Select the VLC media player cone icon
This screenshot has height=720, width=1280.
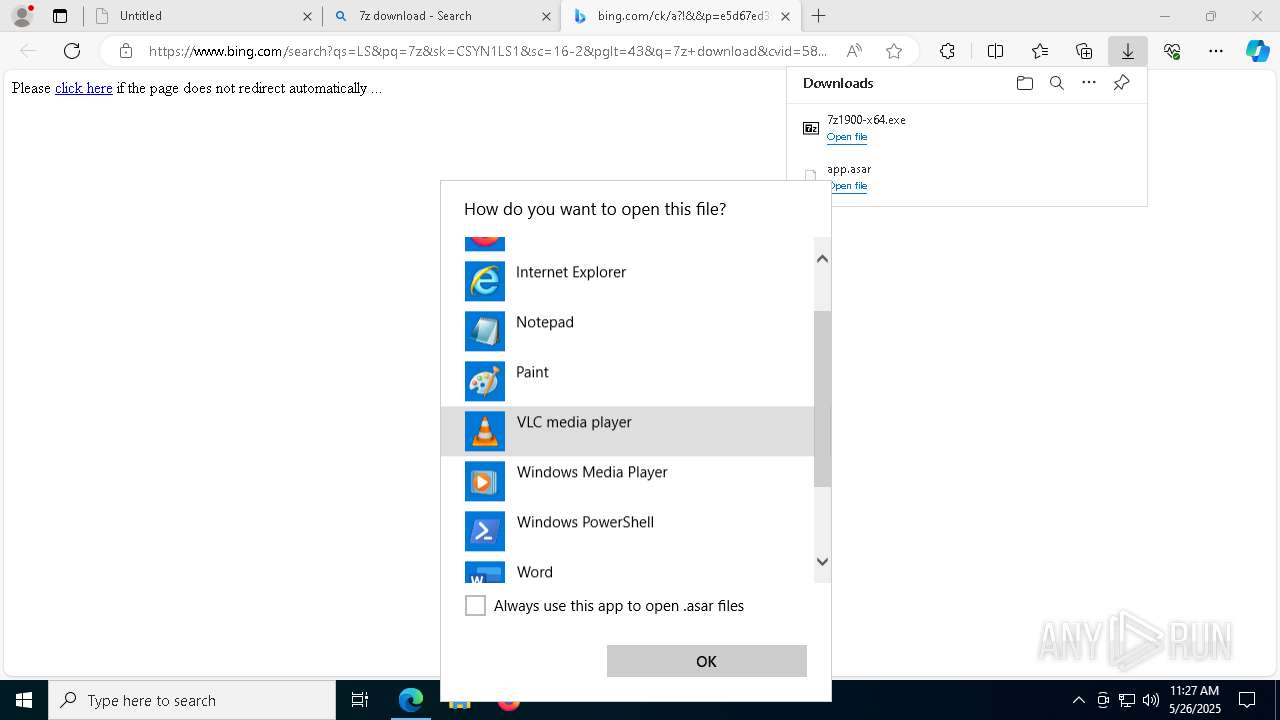[485, 431]
